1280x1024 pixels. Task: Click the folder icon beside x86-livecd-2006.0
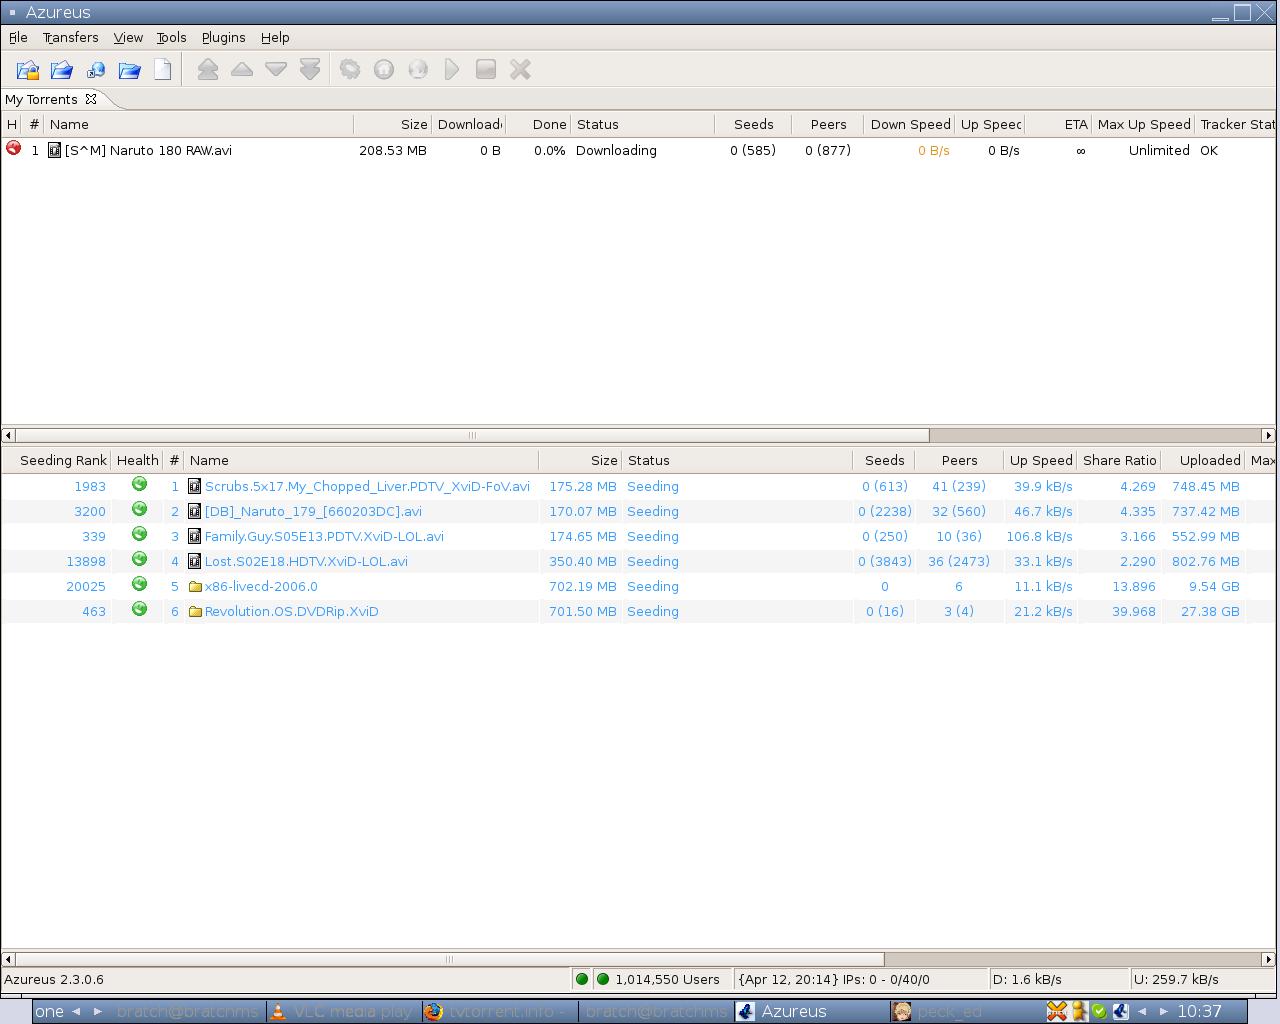pyautogui.click(x=195, y=587)
